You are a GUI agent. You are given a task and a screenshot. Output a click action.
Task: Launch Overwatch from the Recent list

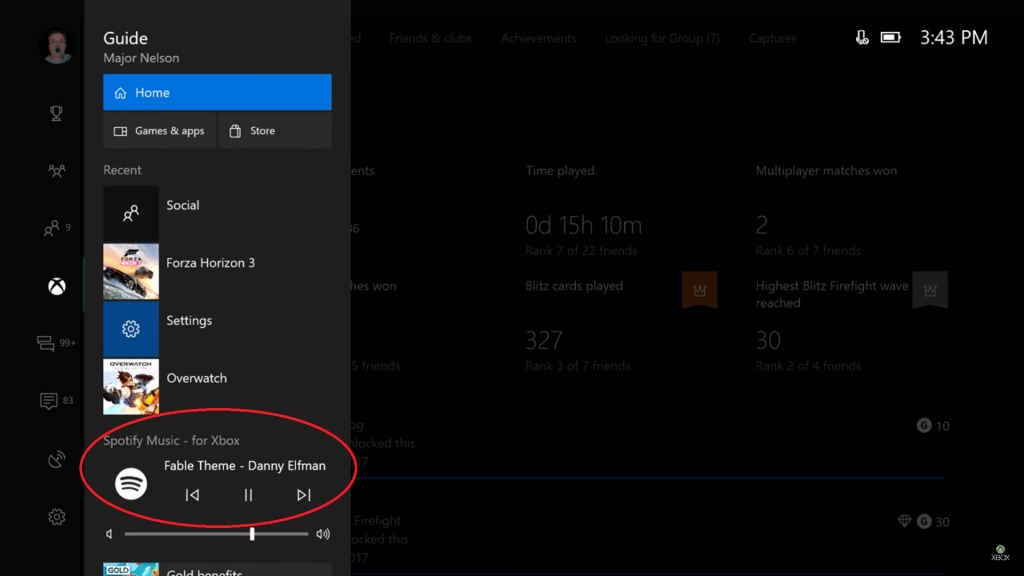click(217, 386)
